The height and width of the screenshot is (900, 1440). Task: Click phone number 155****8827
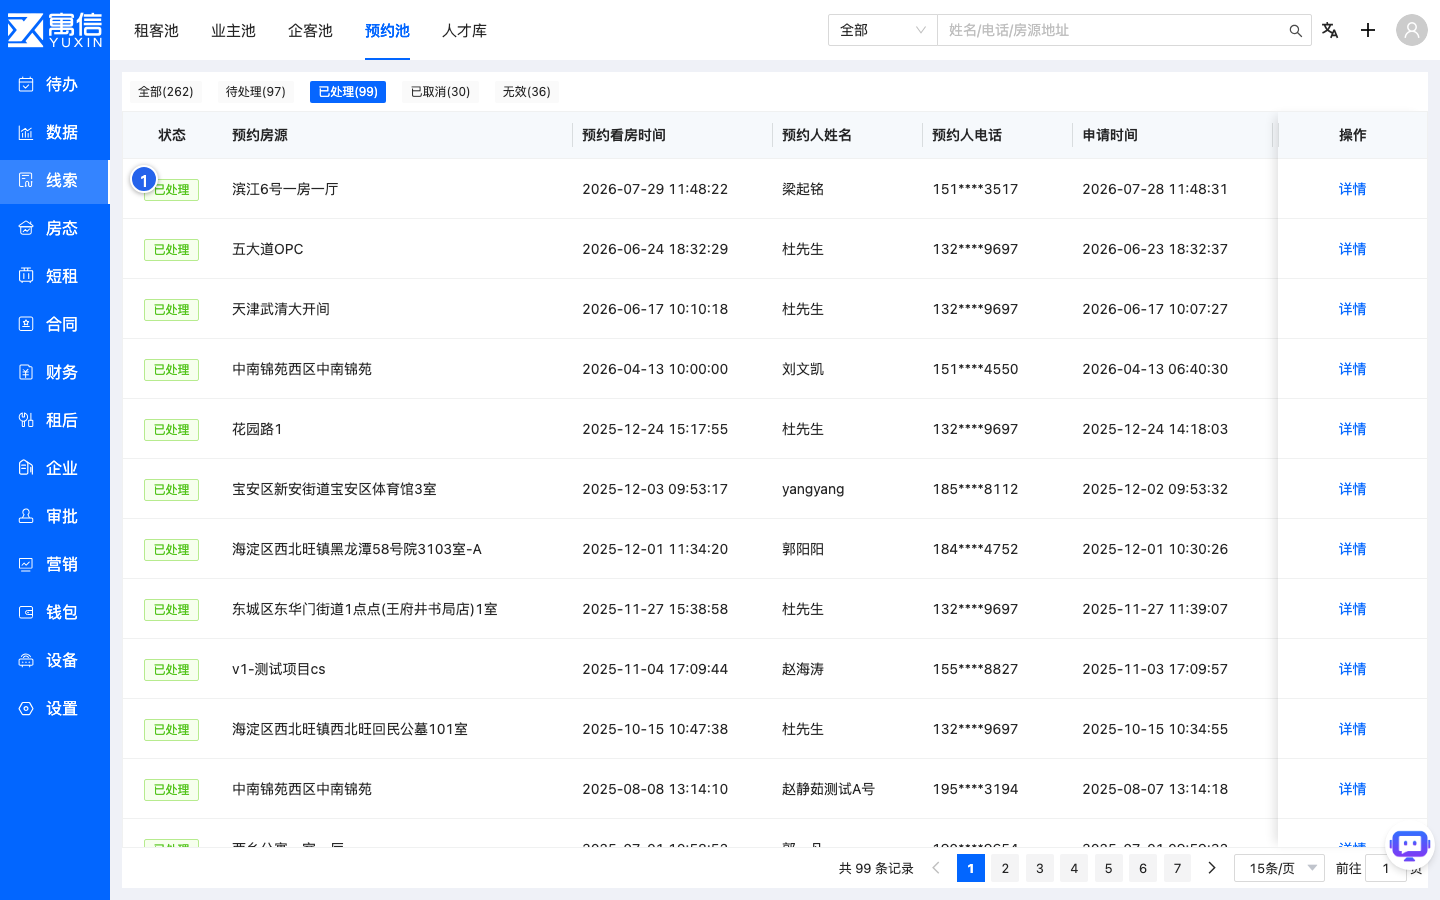coord(975,669)
